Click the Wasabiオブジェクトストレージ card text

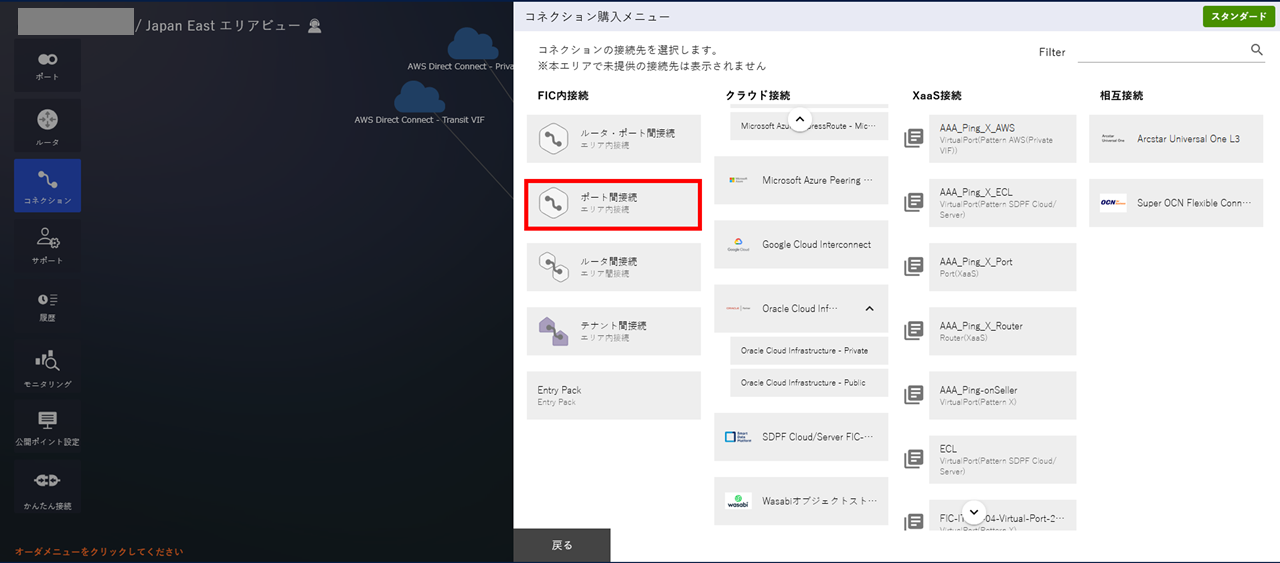(x=820, y=501)
